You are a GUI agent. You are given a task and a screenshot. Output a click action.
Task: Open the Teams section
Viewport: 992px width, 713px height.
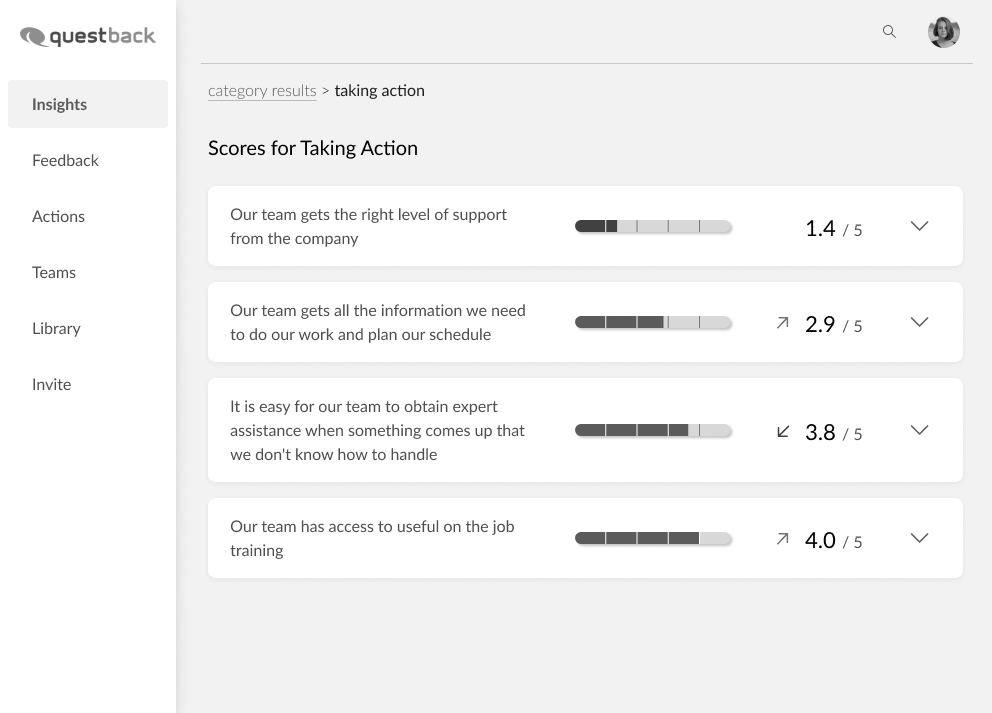click(x=54, y=273)
